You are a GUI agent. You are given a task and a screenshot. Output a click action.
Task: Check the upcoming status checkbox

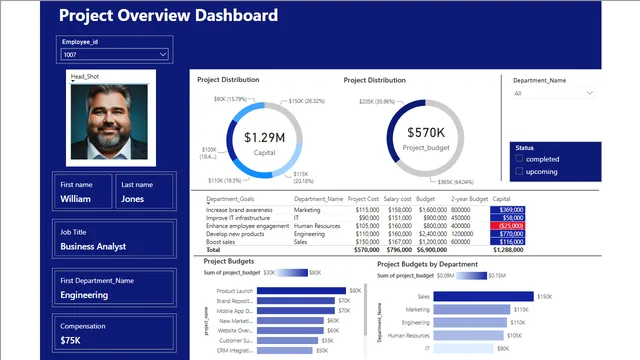click(x=519, y=171)
